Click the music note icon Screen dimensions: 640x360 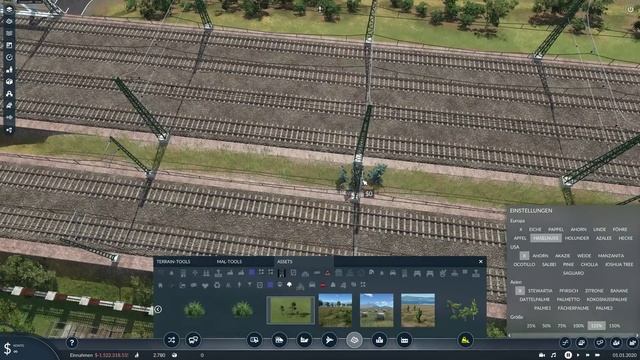click(553, 355)
